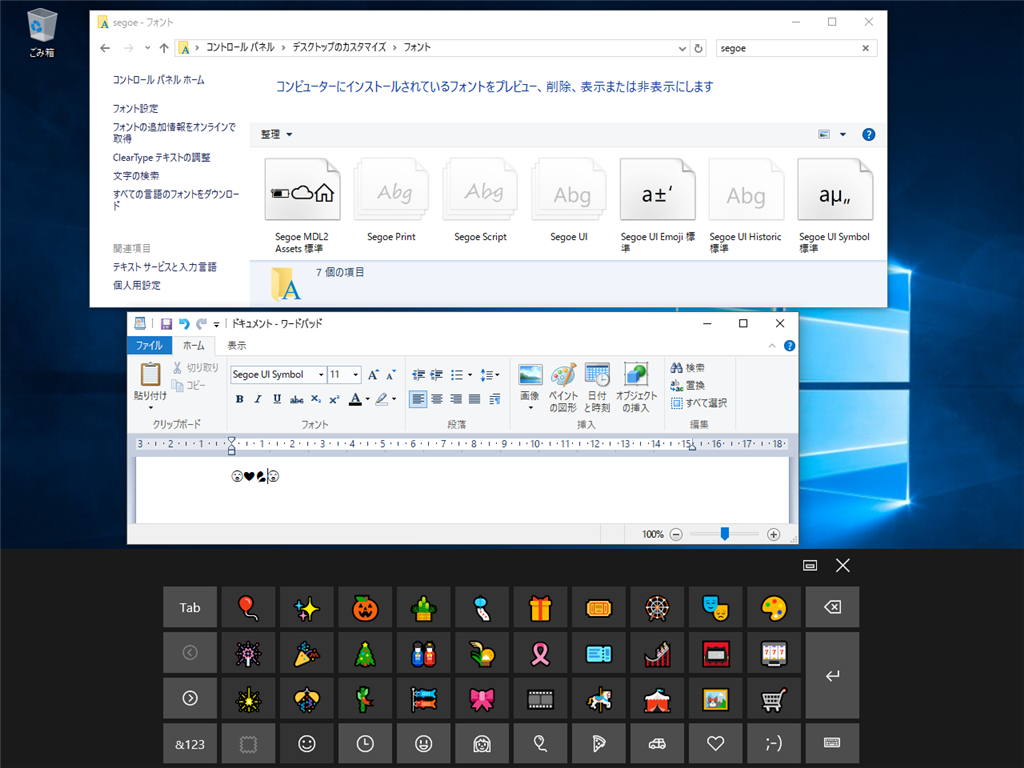Center align text in WordPad
Screen dimensions: 1024x768
click(x=437, y=399)
